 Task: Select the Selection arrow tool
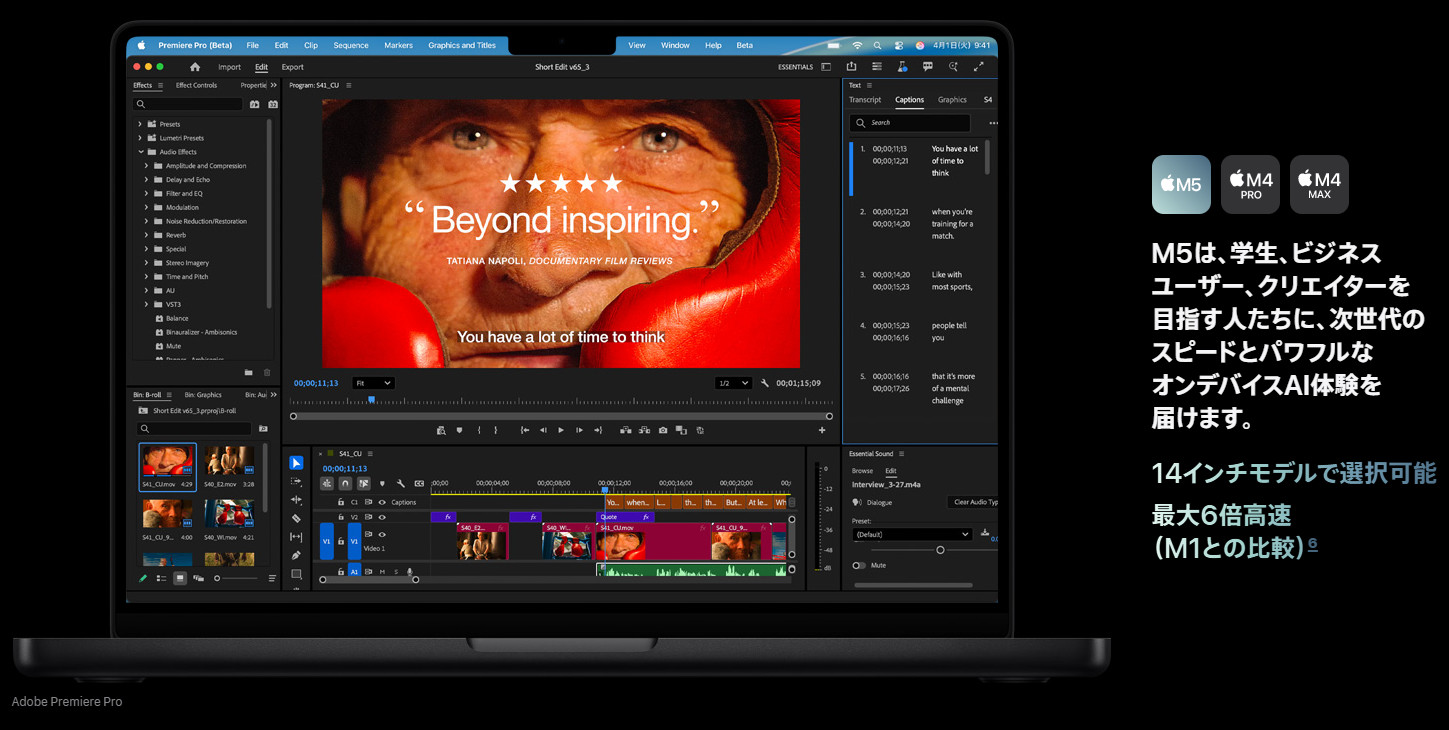click(296, 463)
